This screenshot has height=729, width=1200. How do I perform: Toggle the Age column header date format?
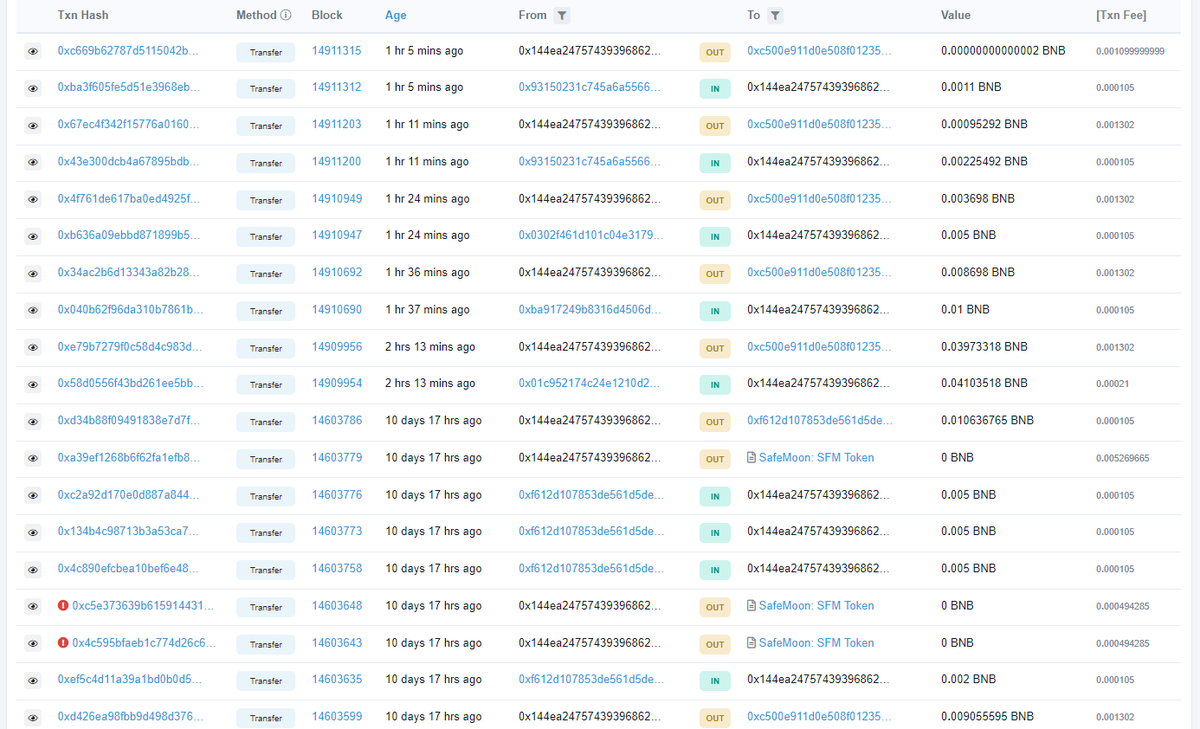[x=396, y=15]
